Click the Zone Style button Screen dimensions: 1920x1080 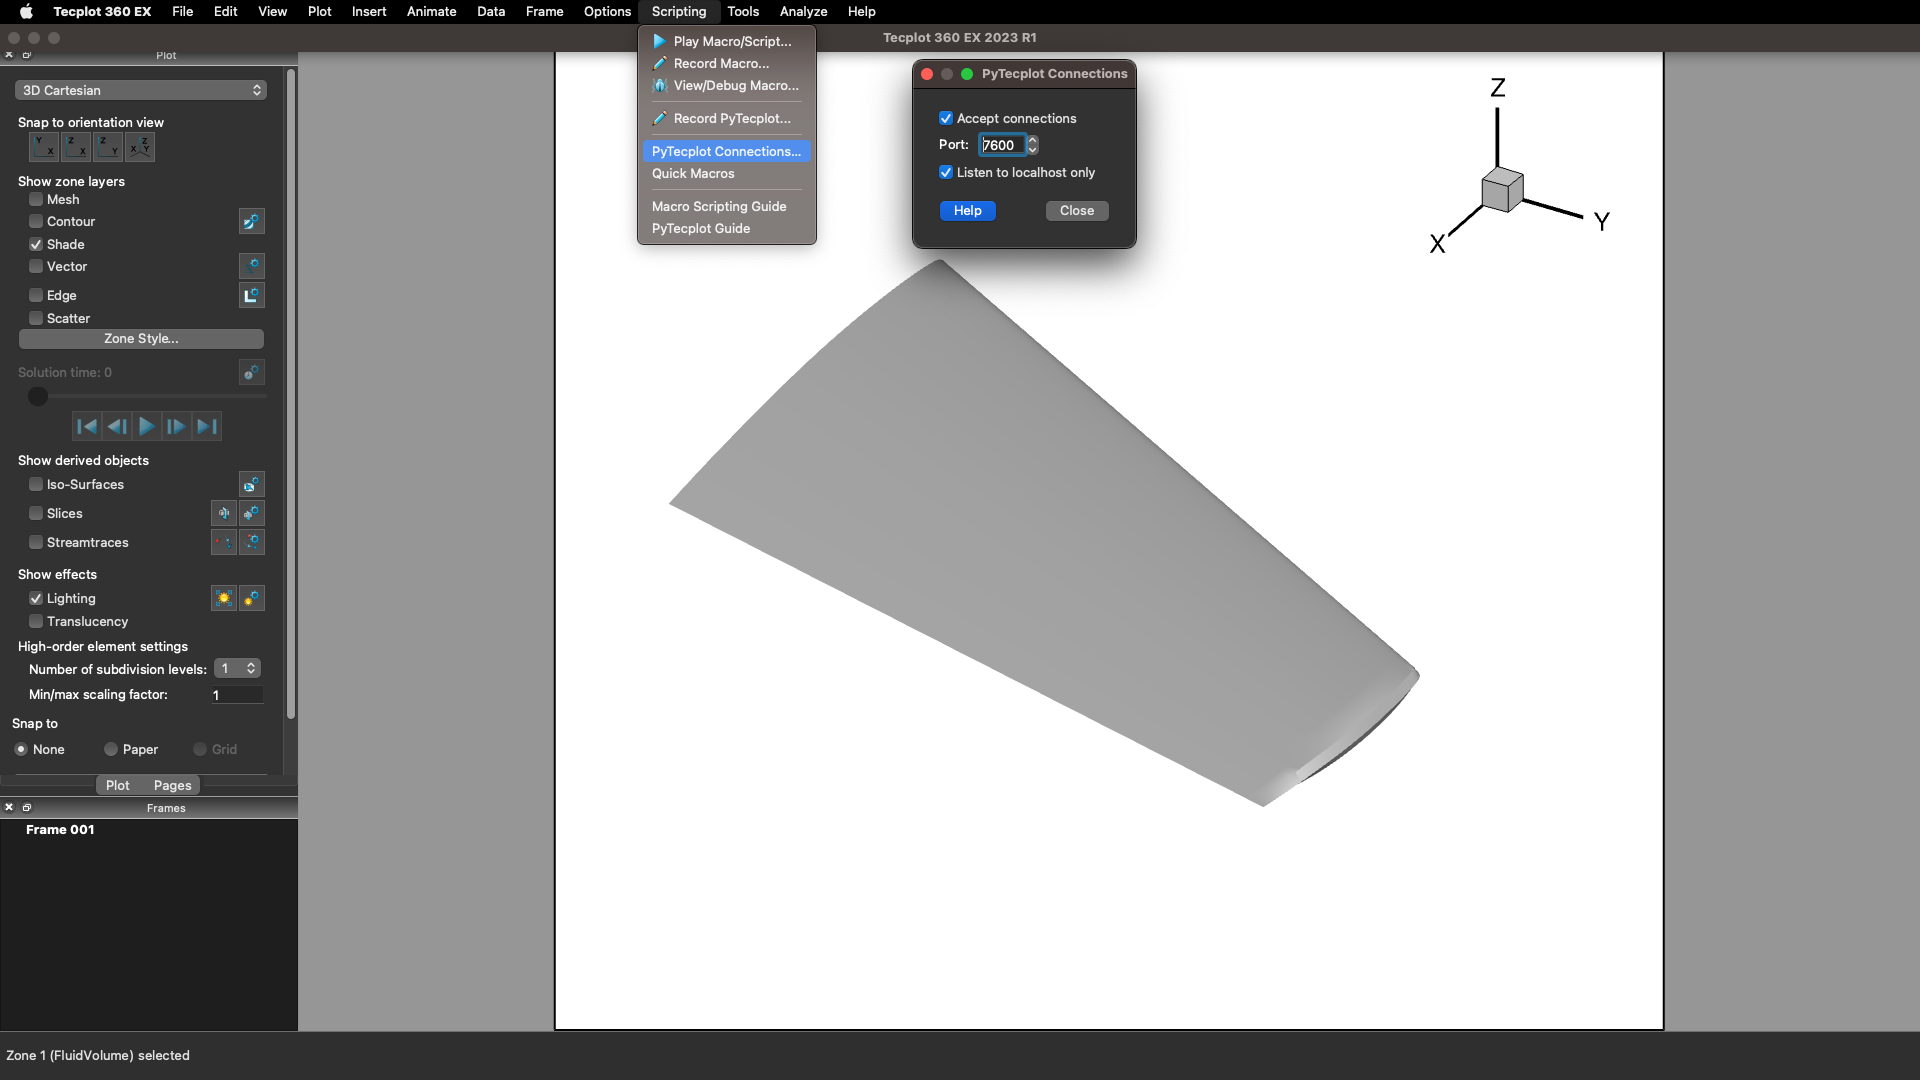point(141,338)
